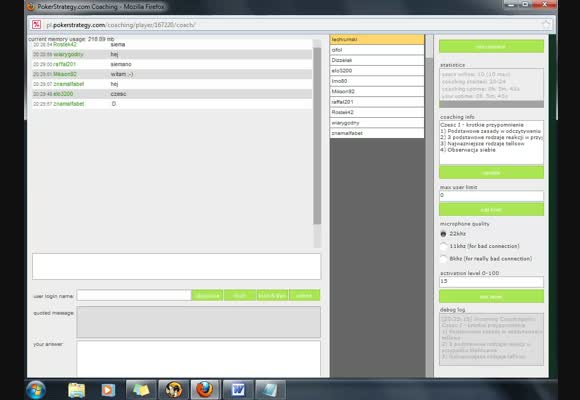Switch to Microsoft Word in the taskbar

[238, 390]
